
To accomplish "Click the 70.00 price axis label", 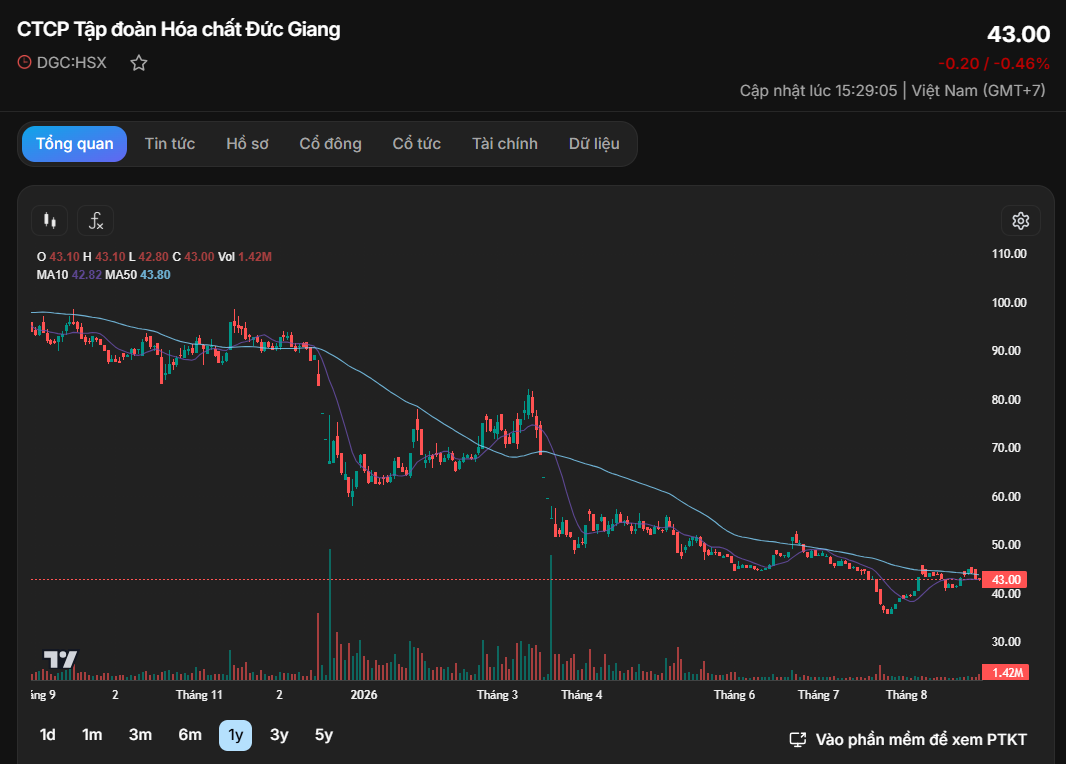I will coord(1006,447).
